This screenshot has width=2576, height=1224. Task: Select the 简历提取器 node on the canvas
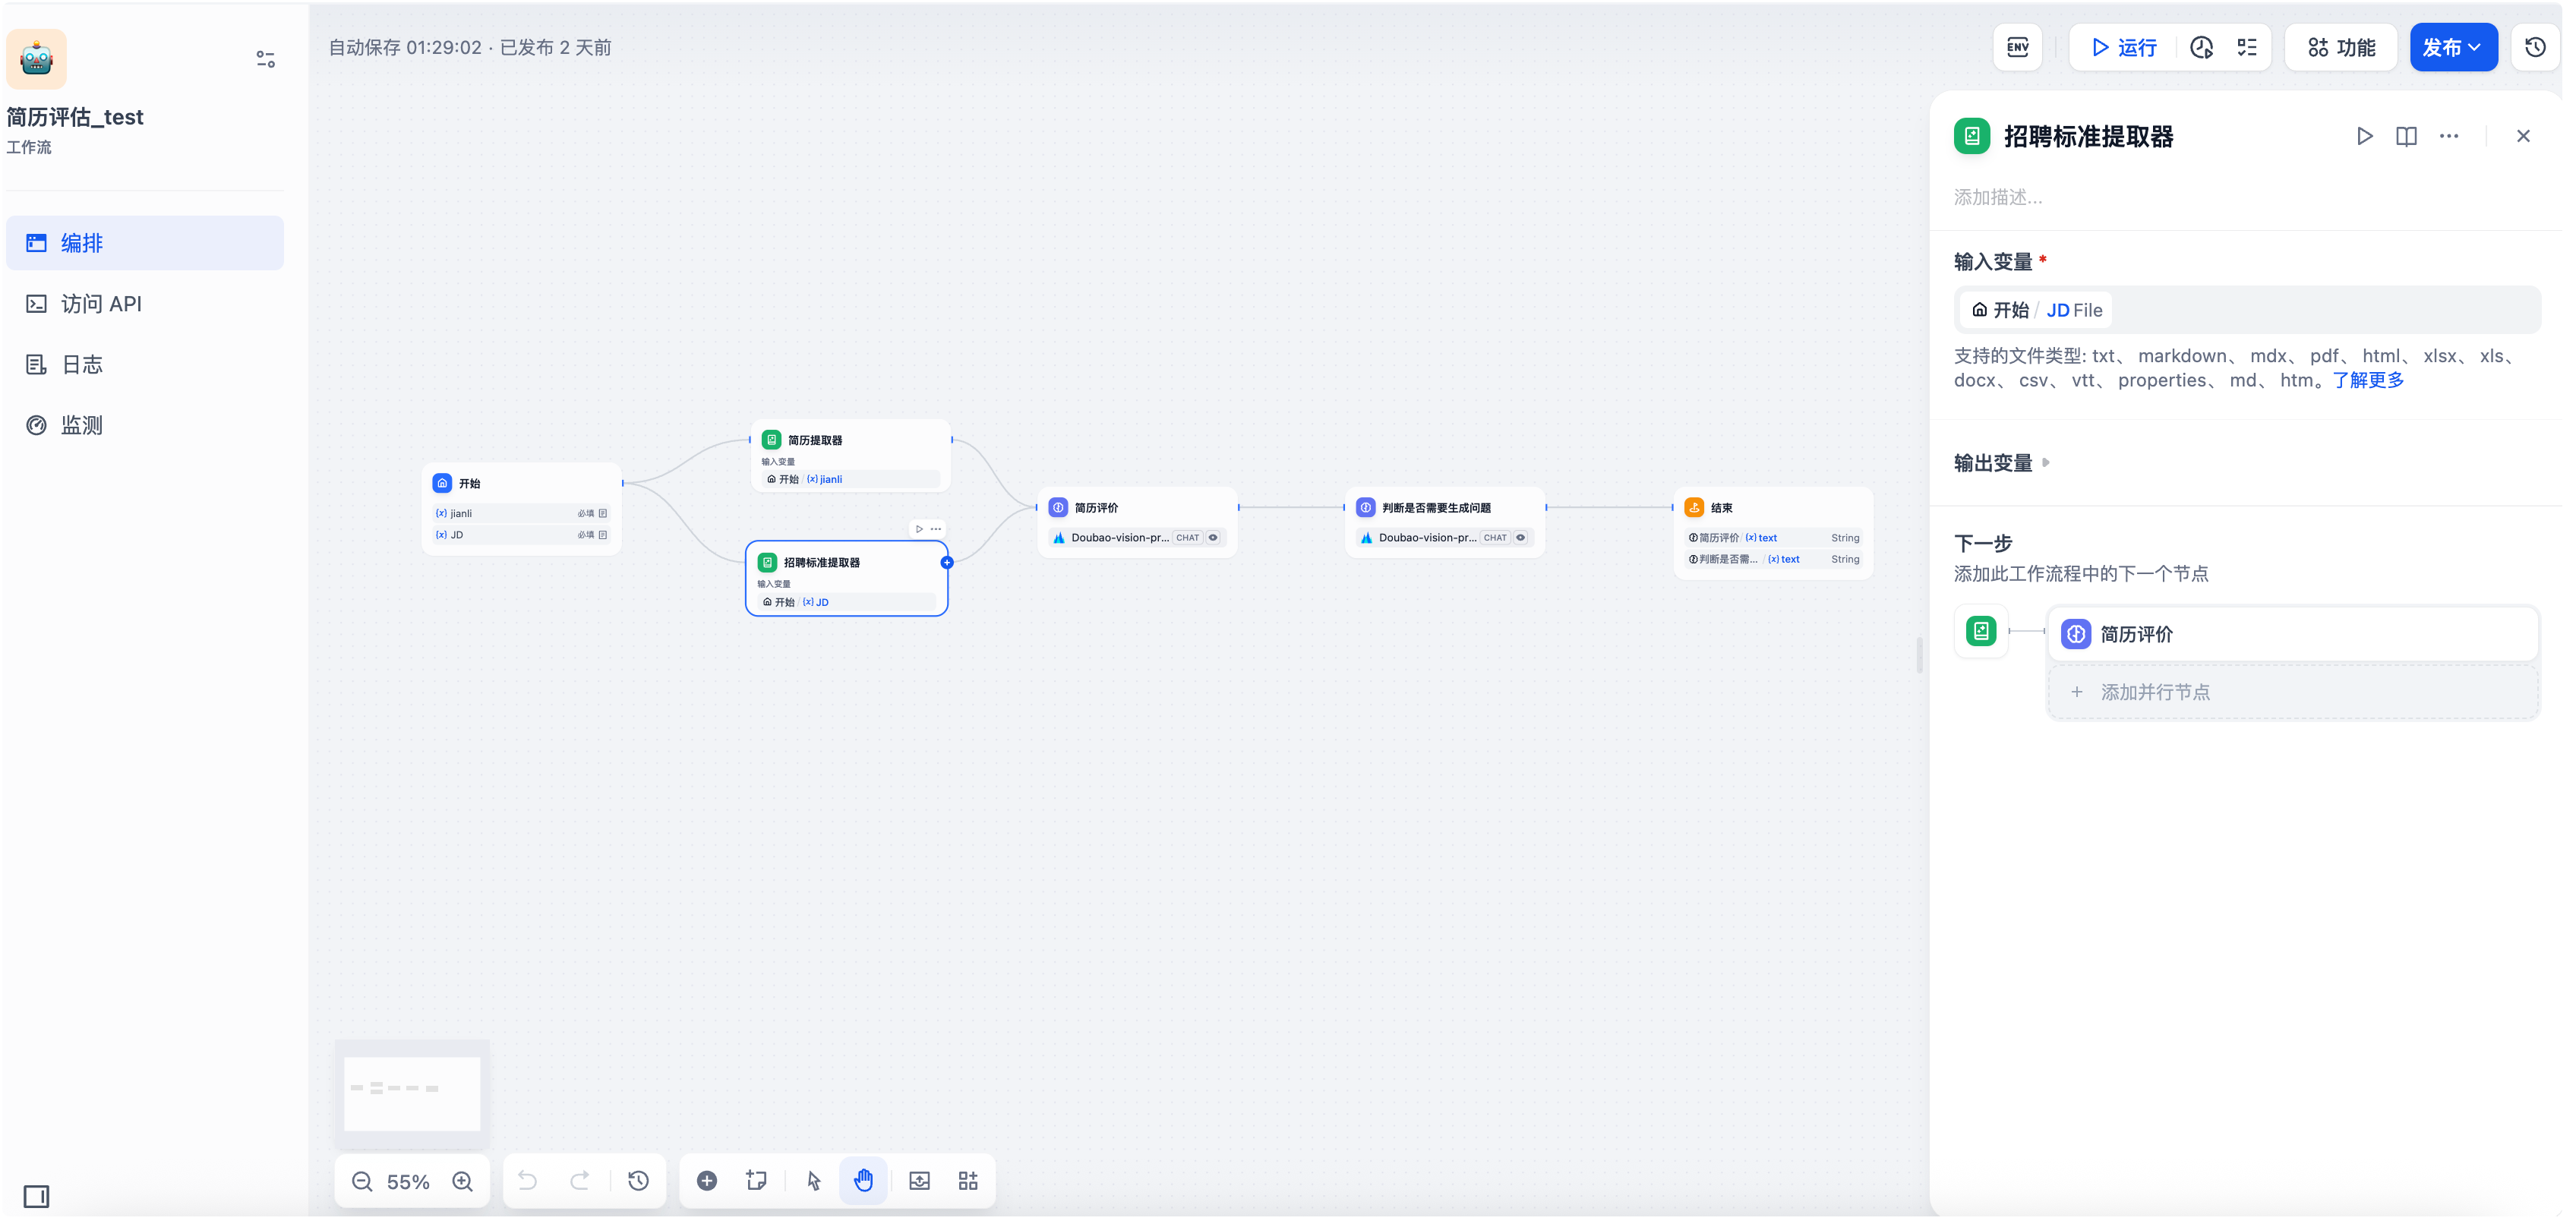[x=850, y=456]
